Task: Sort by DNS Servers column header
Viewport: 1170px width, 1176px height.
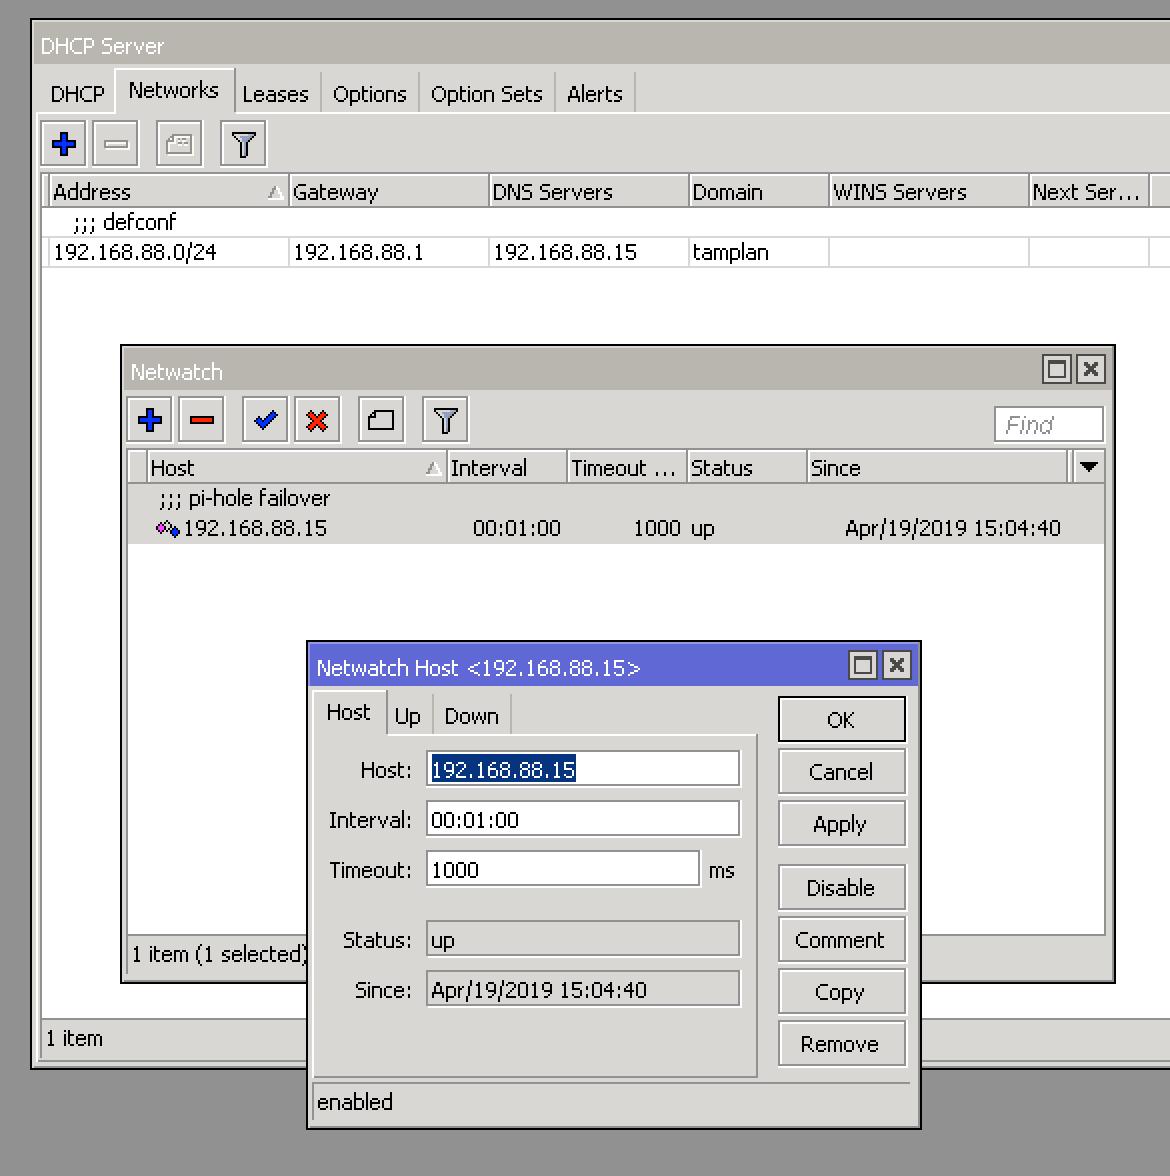Action: 589,192
